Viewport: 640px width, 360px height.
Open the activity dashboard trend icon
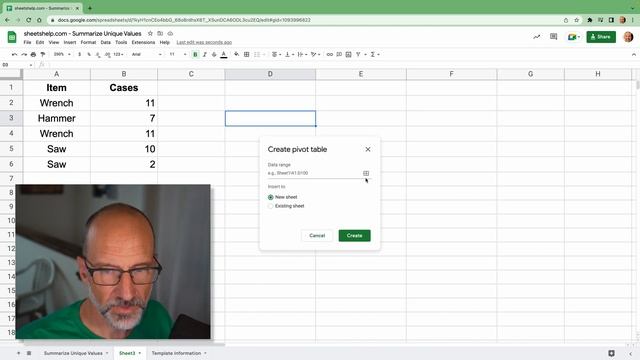[x=537, y=37]
